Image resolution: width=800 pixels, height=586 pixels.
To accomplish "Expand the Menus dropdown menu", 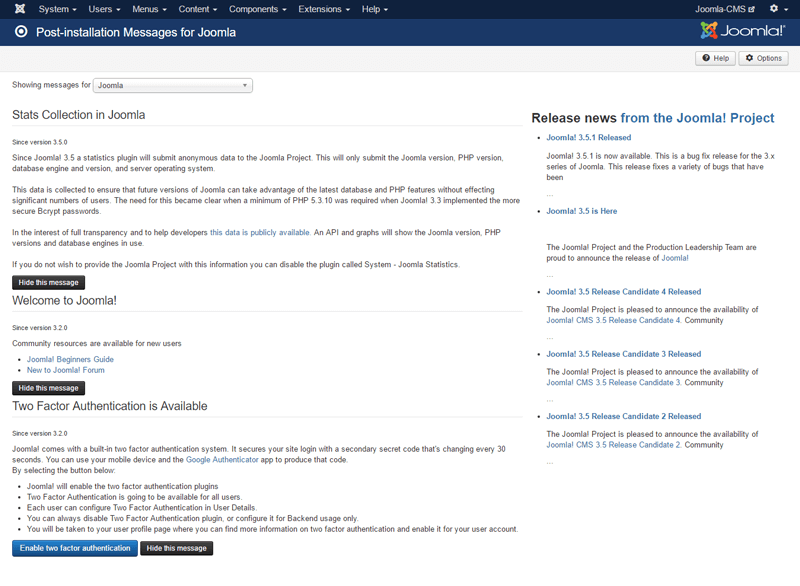I will pyautogui.click(x=149, y=9).
